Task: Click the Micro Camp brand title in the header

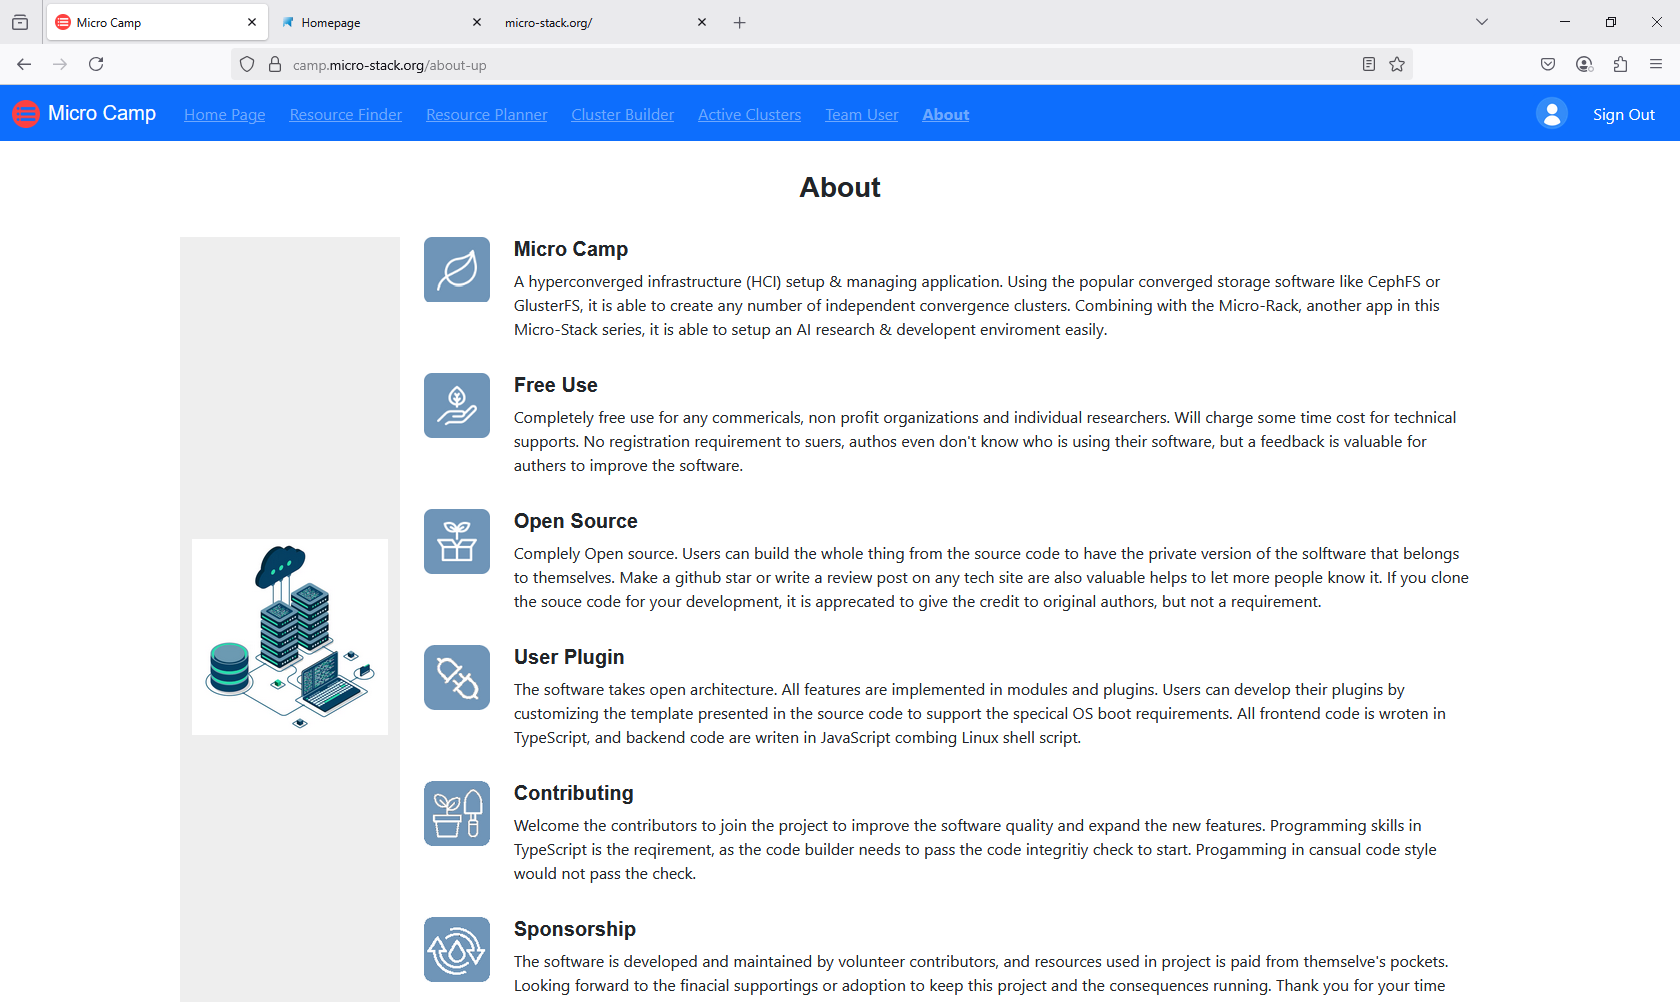Action: tap(102, 113)
